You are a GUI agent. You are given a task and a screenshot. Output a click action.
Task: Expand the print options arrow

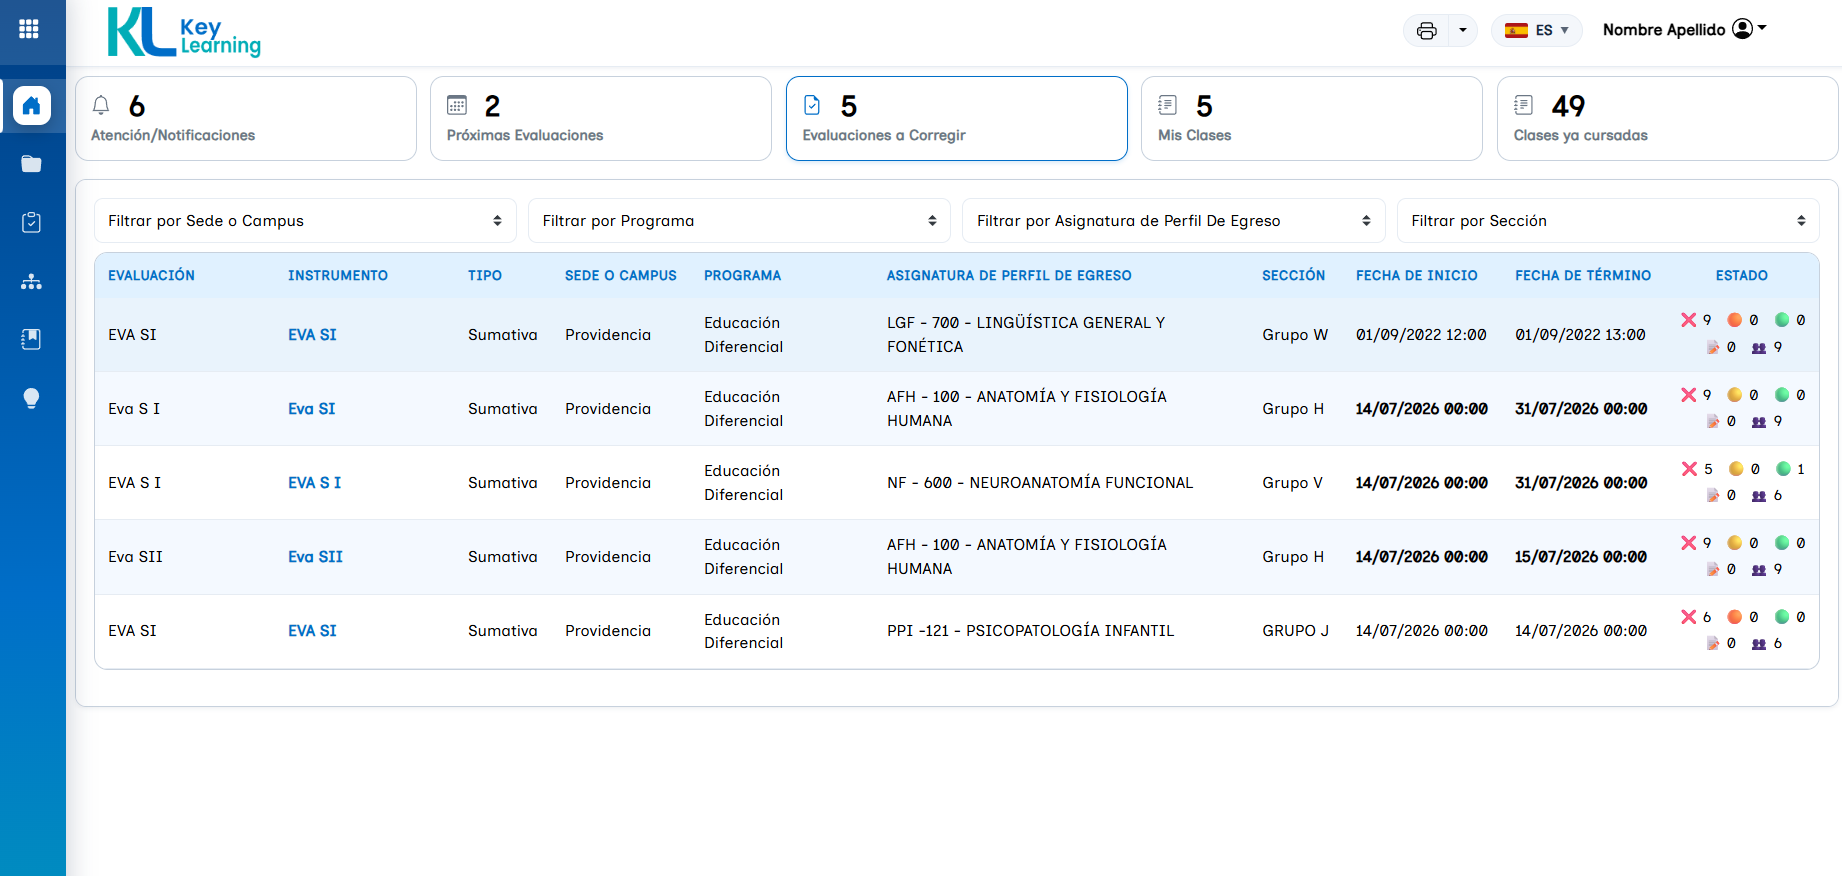1463,30
